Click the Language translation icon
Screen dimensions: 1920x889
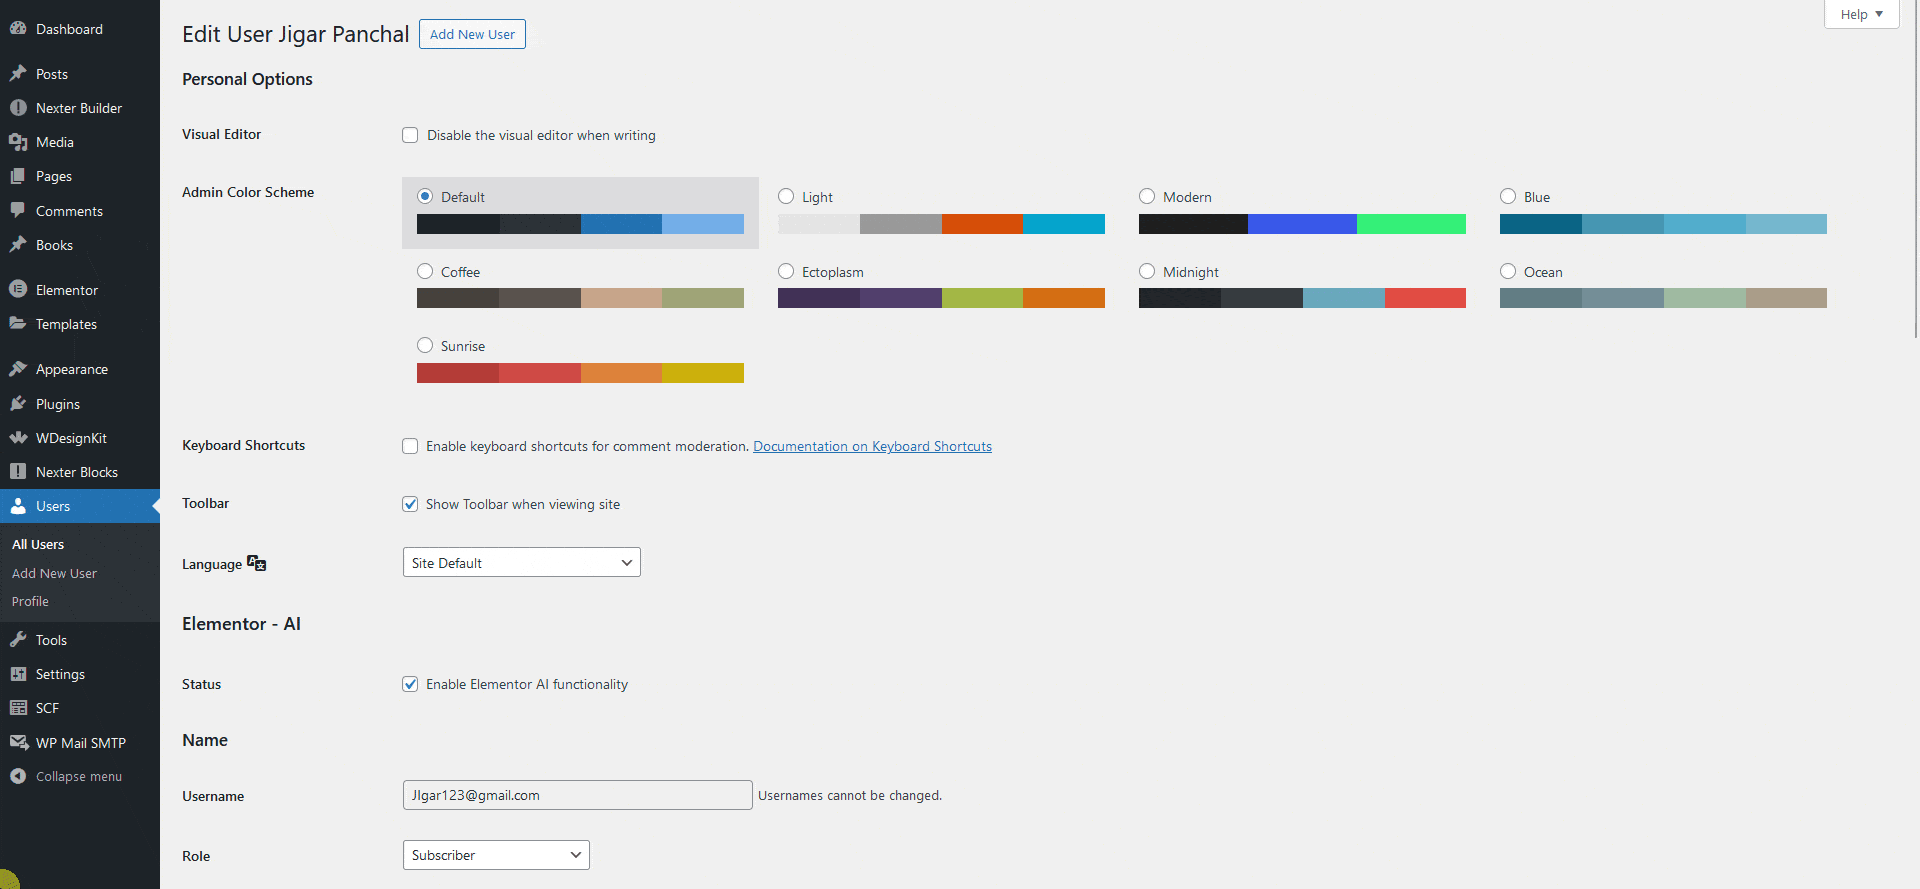256,563
